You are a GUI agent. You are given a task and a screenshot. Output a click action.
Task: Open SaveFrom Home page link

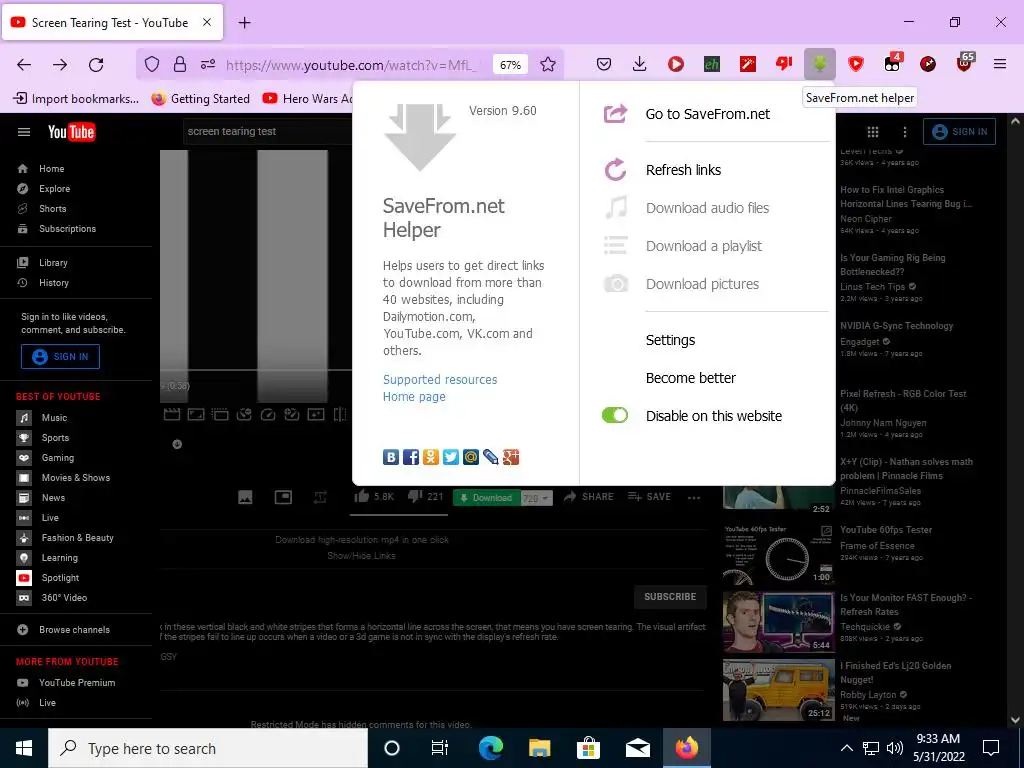tap(414, 396)
